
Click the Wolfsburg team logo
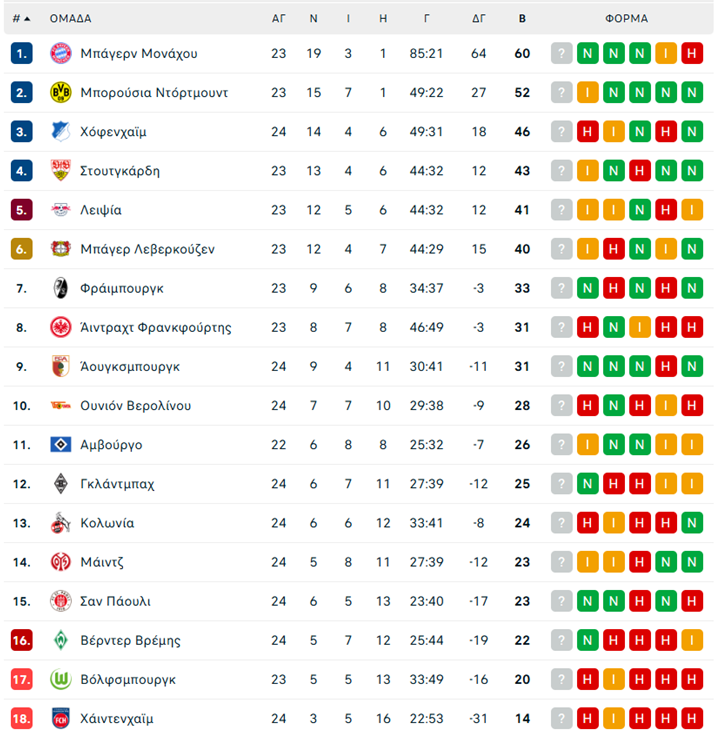61,679
